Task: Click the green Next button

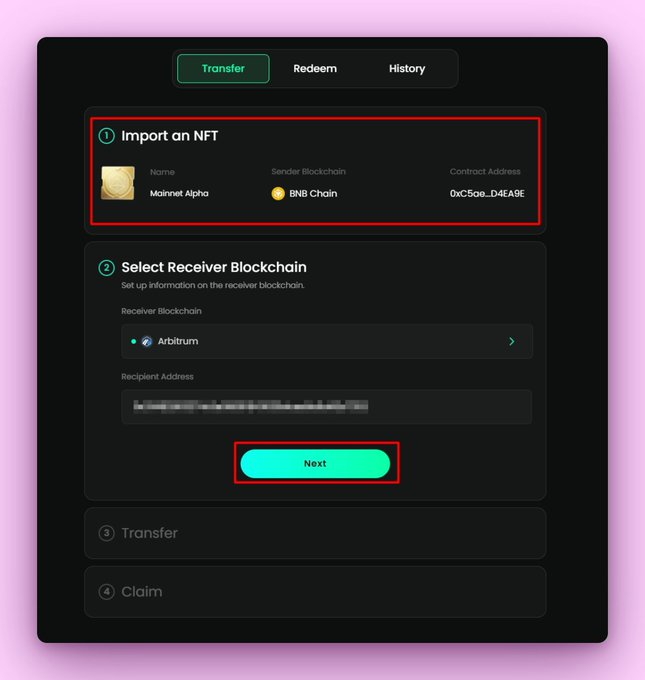Action: pyautogui.click(x=315, y=464)
